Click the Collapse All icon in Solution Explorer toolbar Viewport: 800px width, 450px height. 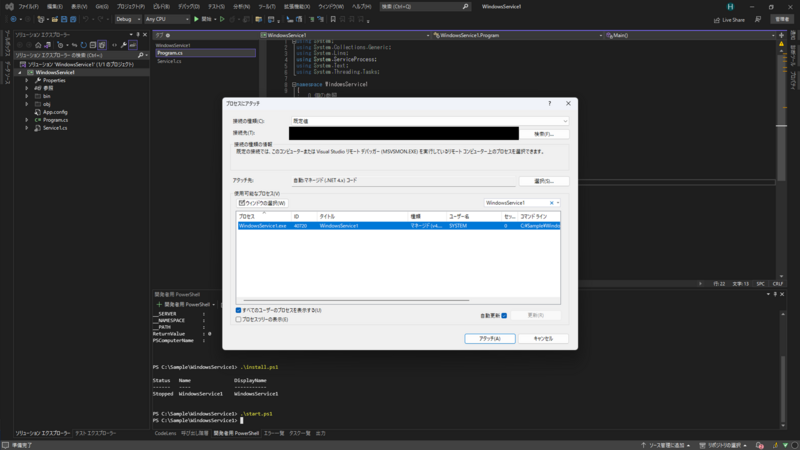click(x=93, y=45)
